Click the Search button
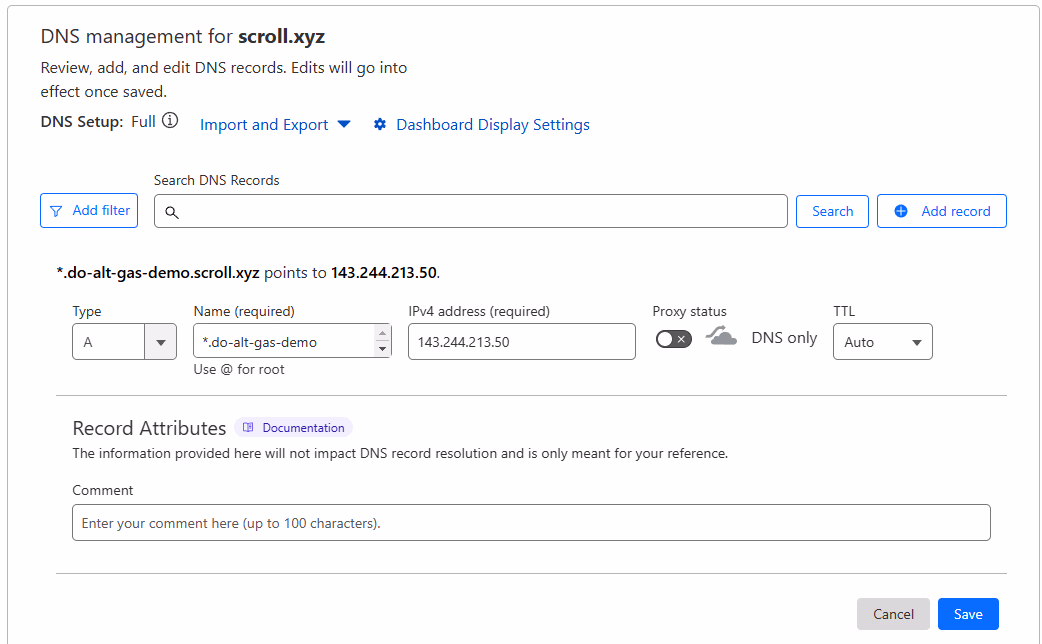Viewport: 1042px width, 644px height. [832, 211]
